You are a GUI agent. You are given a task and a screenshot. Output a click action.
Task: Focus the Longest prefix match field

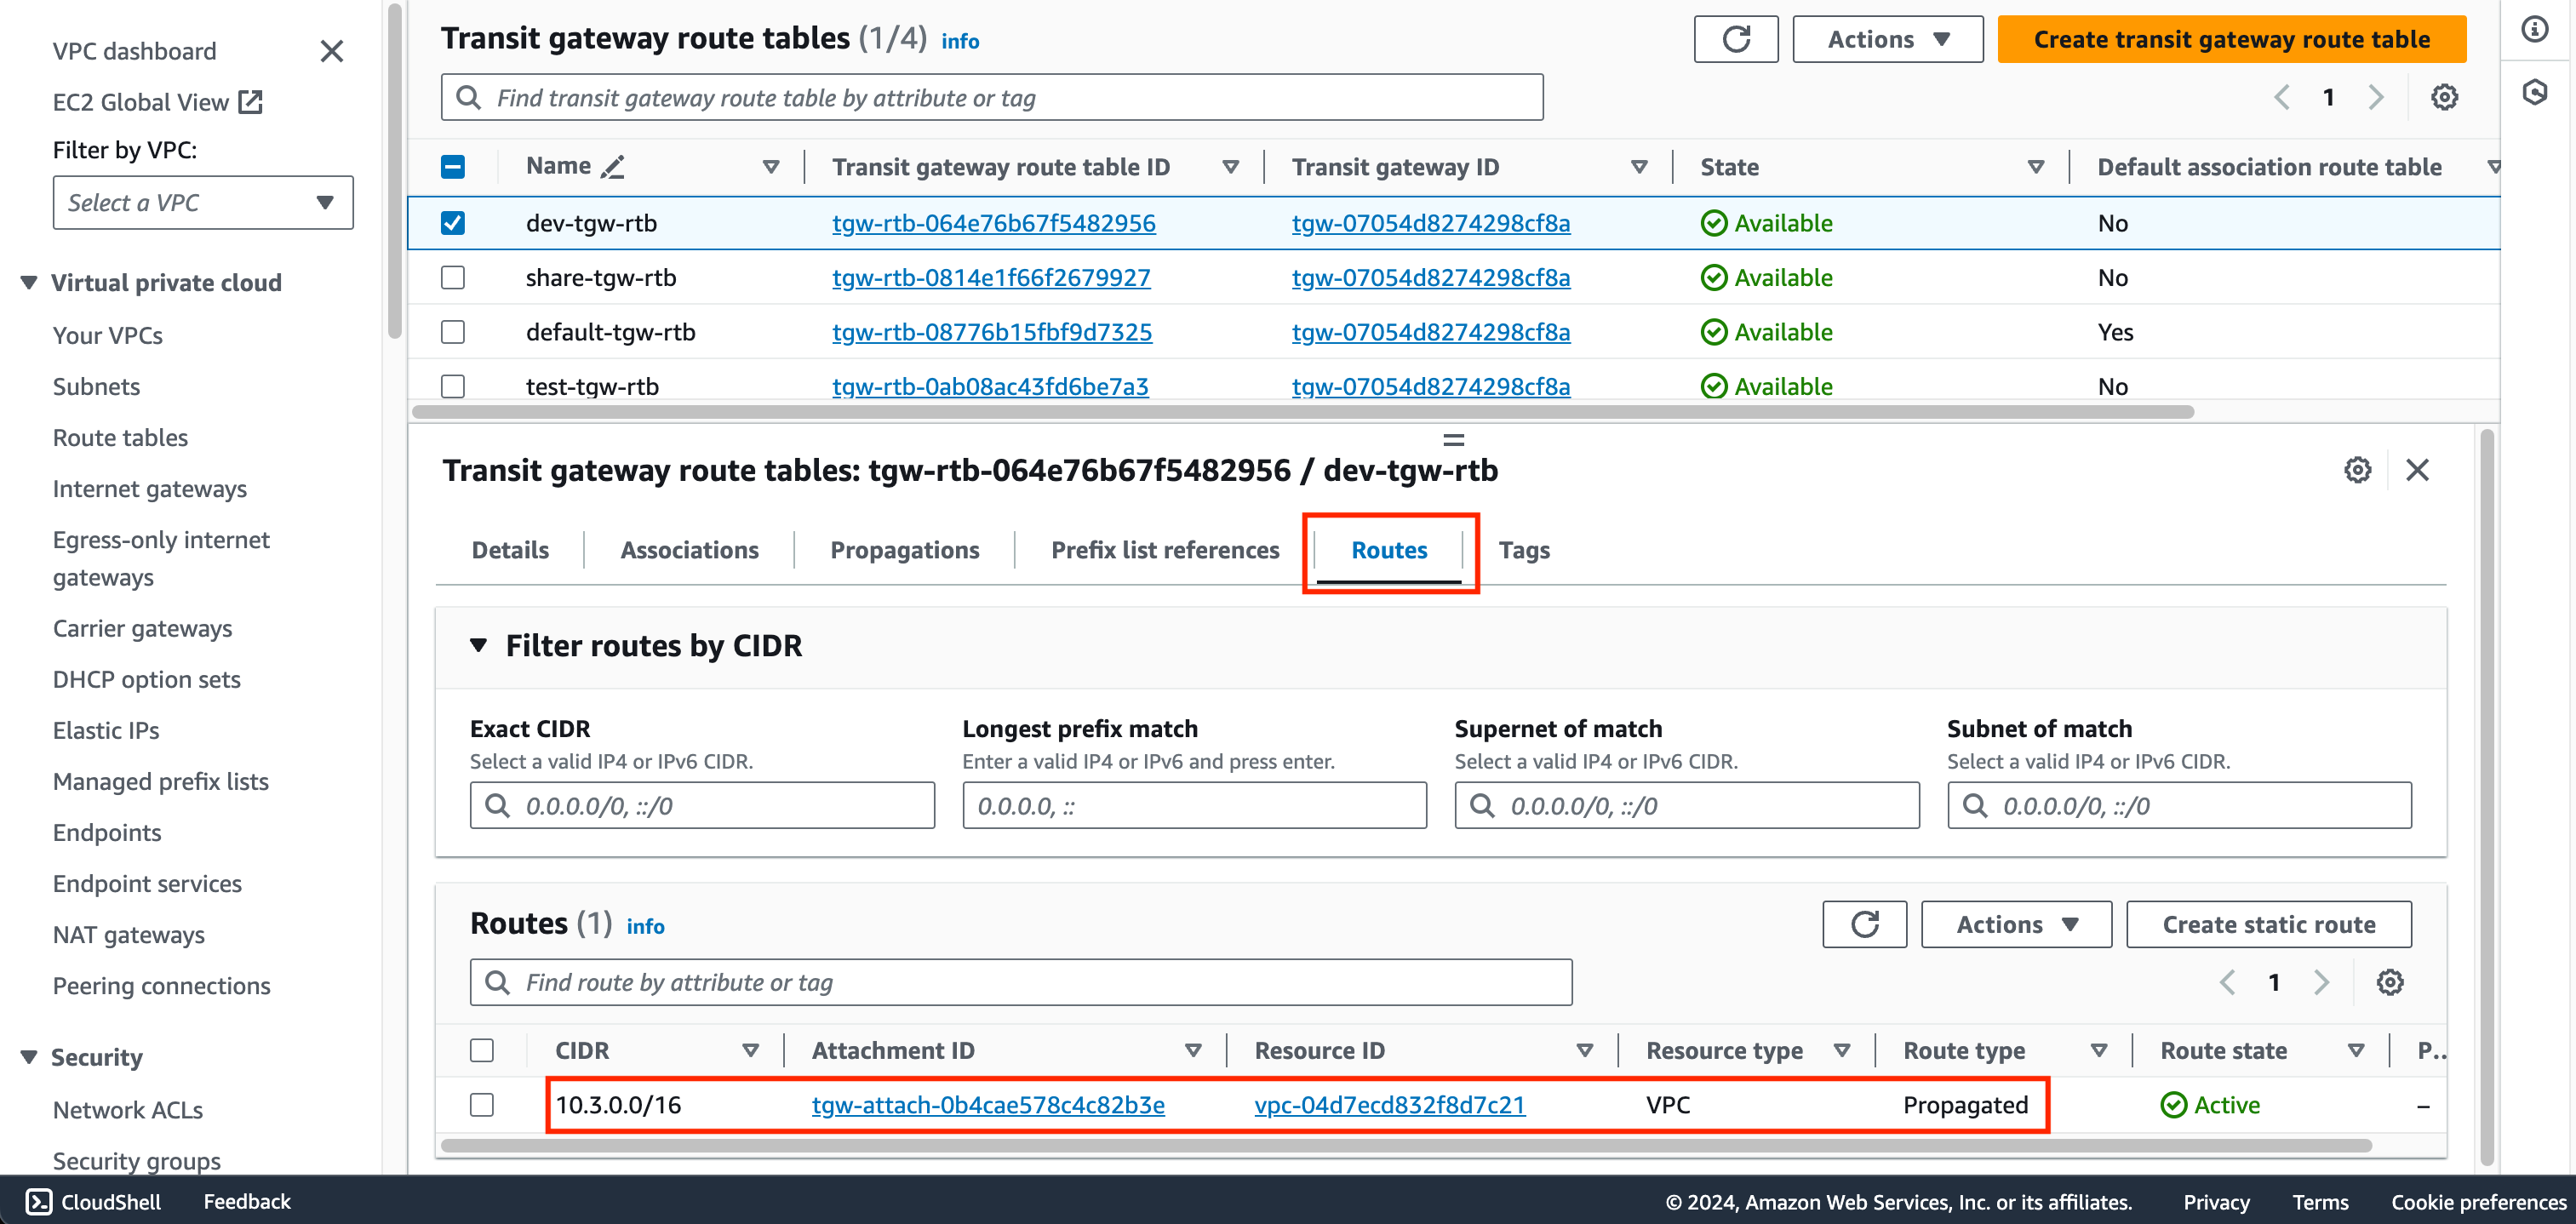tap(1194, 806)
